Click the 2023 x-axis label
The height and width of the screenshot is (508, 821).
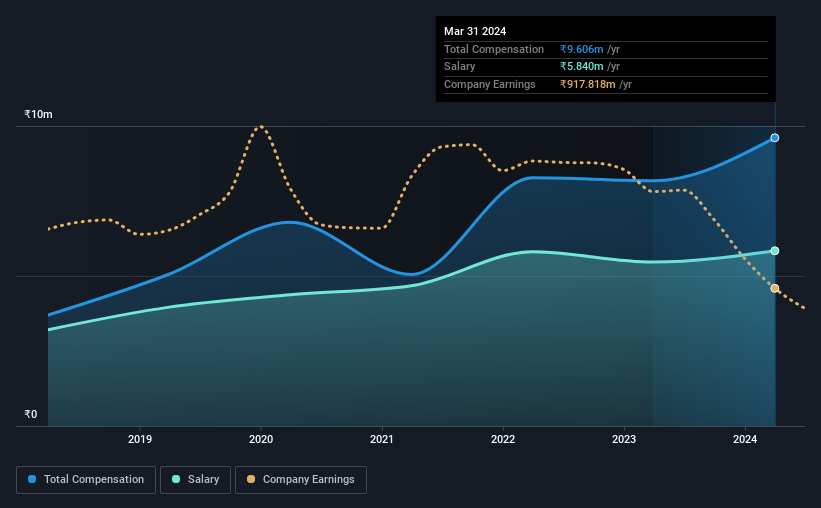[624, 439]
